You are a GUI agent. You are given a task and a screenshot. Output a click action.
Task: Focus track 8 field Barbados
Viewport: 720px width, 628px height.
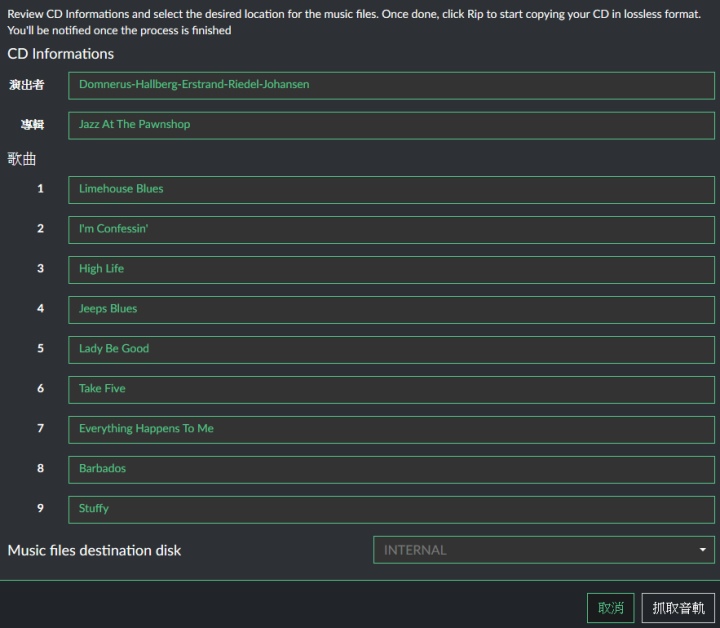[x=391, y=469]
